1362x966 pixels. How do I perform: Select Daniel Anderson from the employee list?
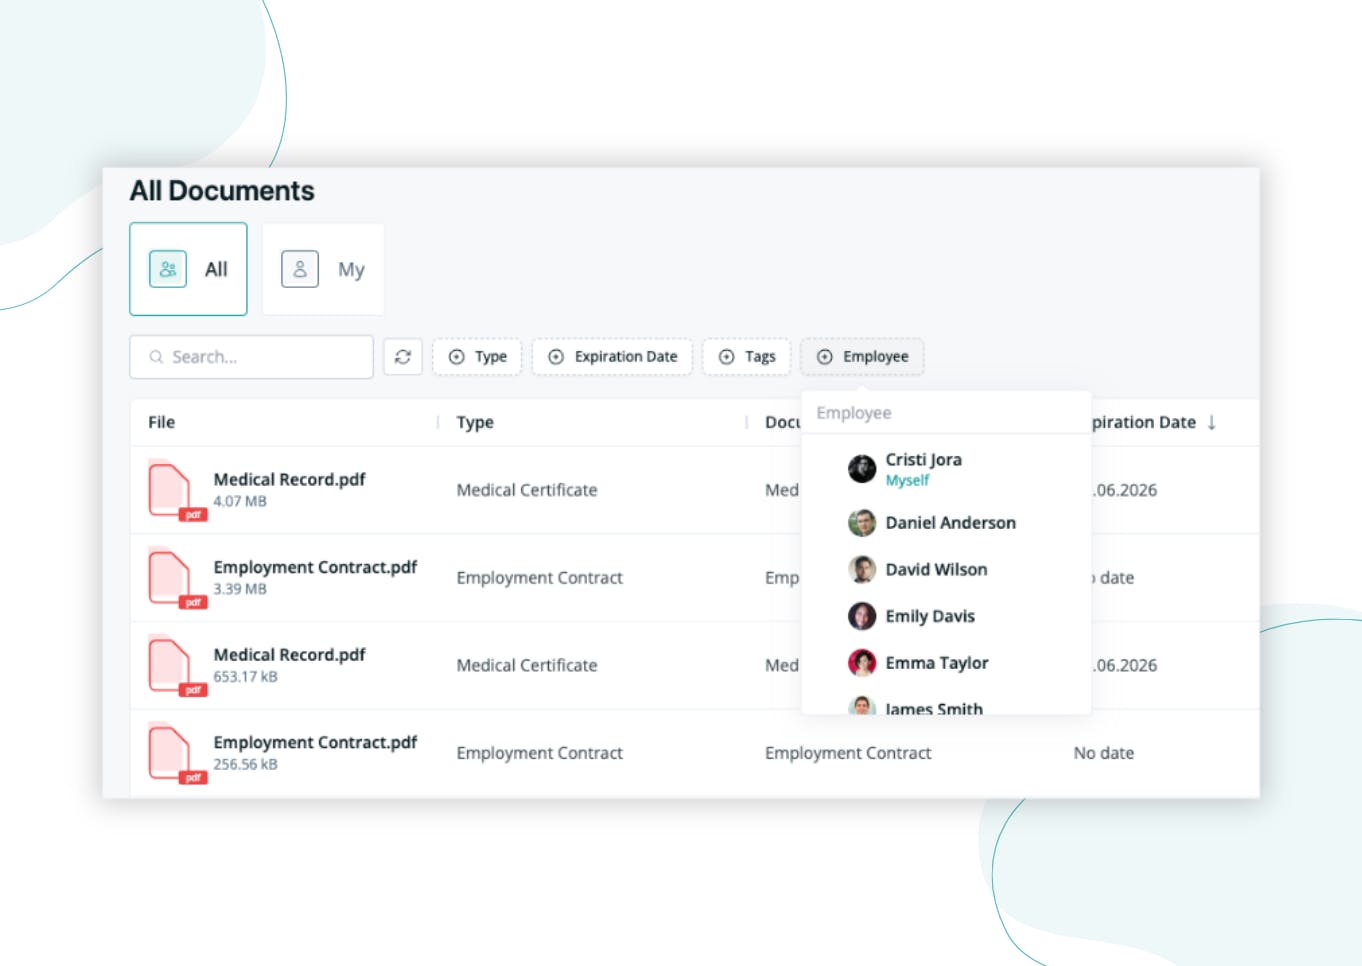950,522
